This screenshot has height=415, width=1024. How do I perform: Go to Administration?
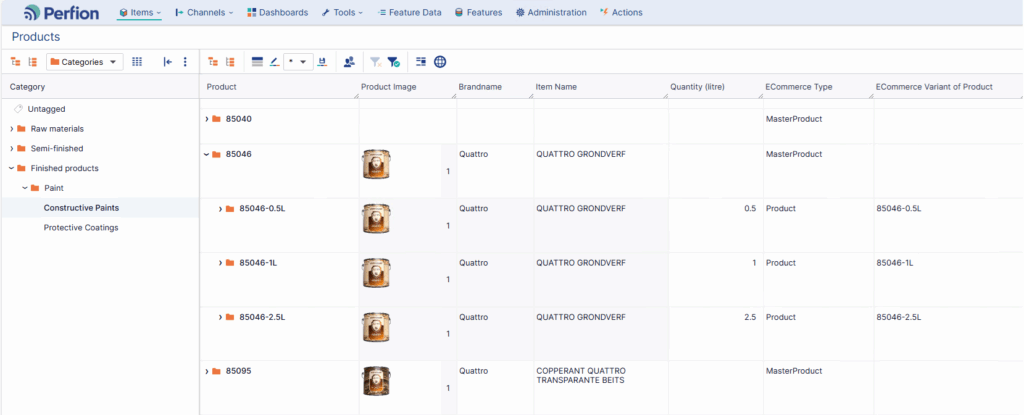pos(551,13)
